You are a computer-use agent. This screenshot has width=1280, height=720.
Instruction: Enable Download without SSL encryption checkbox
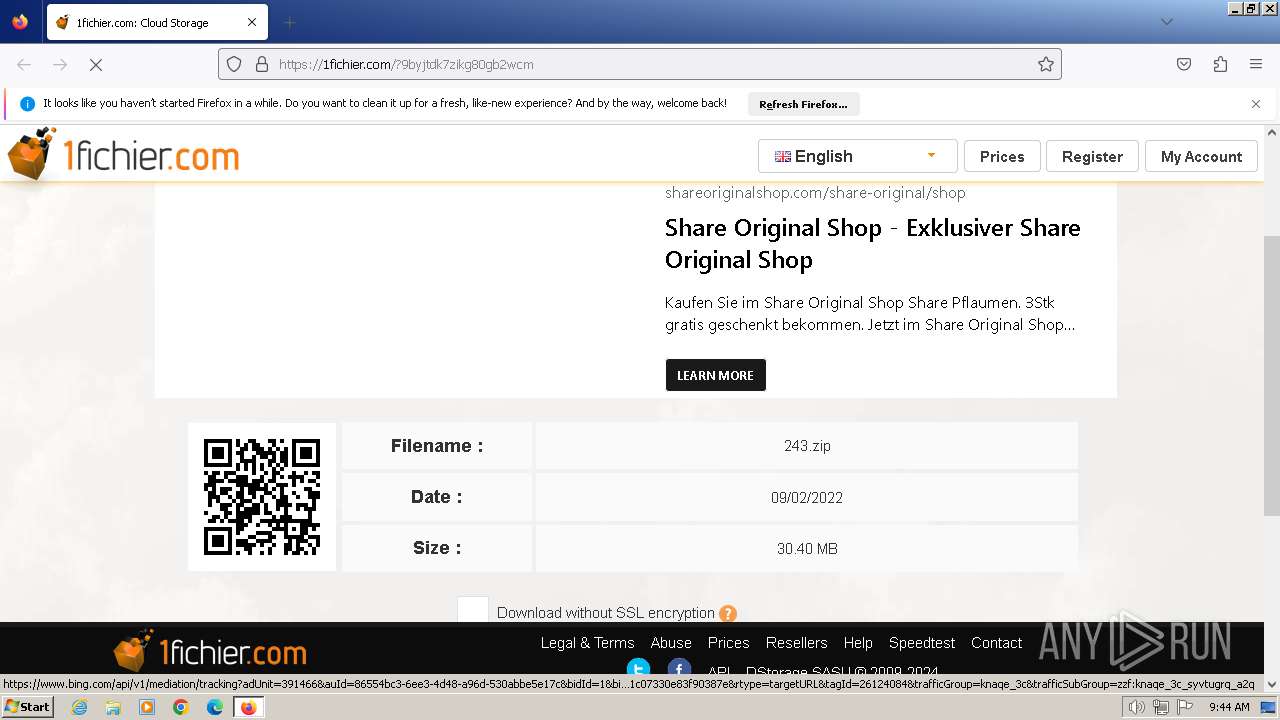point(473,611)
